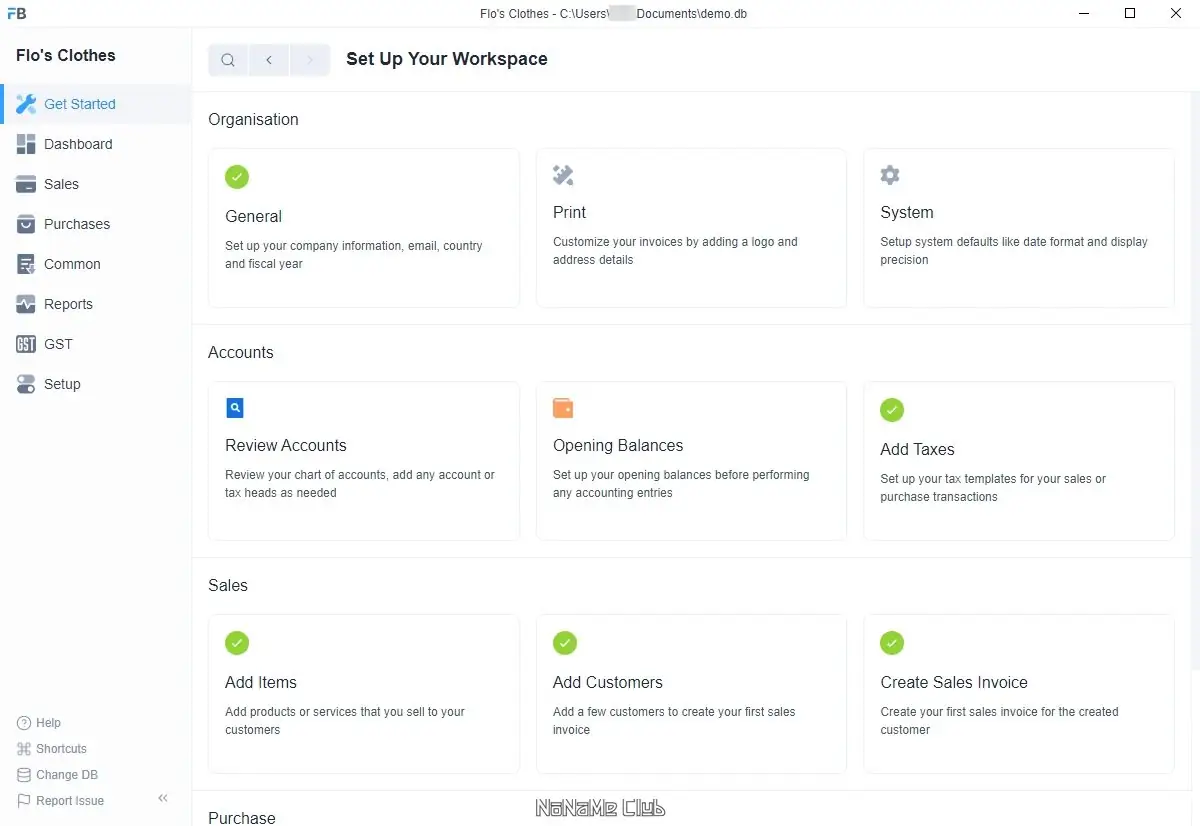Collapse the sidebar with double chevron
Screen dimensions: 1200x826
(163, 798)
